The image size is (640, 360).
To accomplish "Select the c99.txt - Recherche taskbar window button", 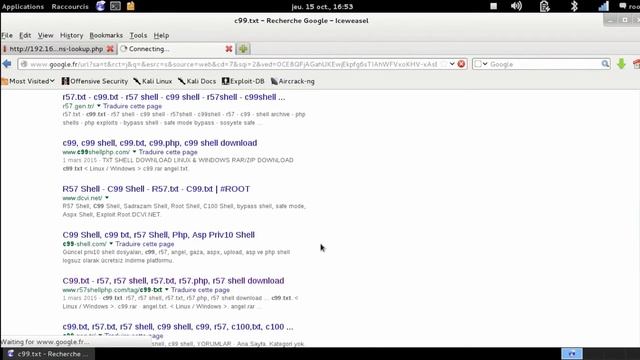I will (x=48, y=354).
